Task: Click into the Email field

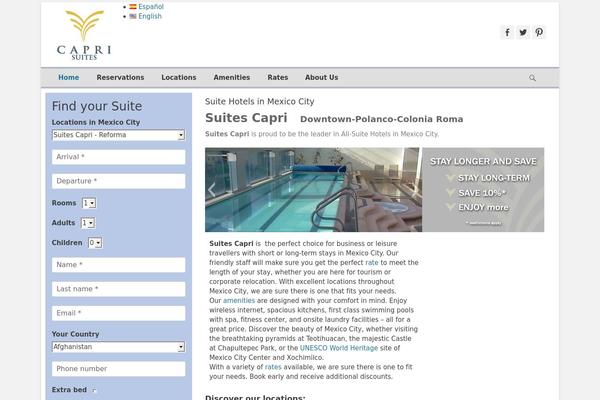Action: coord(119,313)
